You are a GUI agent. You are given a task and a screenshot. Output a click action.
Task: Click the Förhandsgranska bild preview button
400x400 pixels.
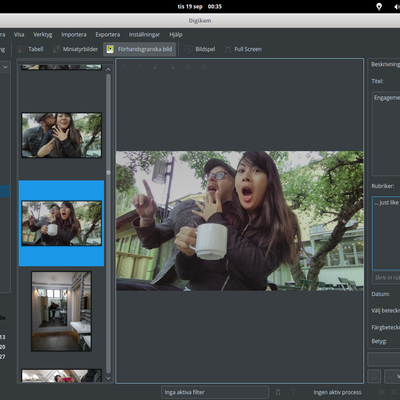[x=140, y=49]
